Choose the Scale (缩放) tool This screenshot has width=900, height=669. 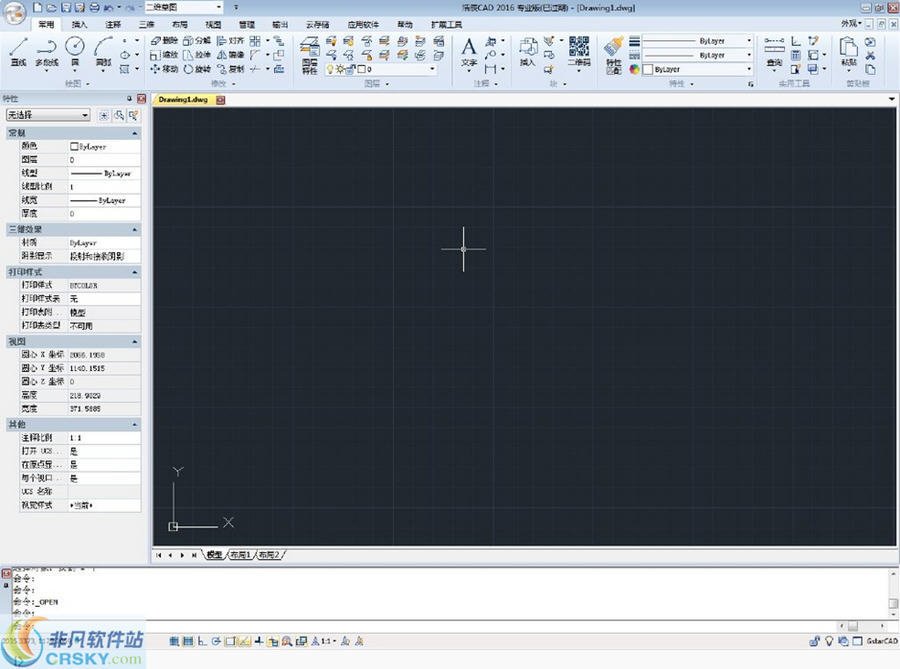coord(164,55)
